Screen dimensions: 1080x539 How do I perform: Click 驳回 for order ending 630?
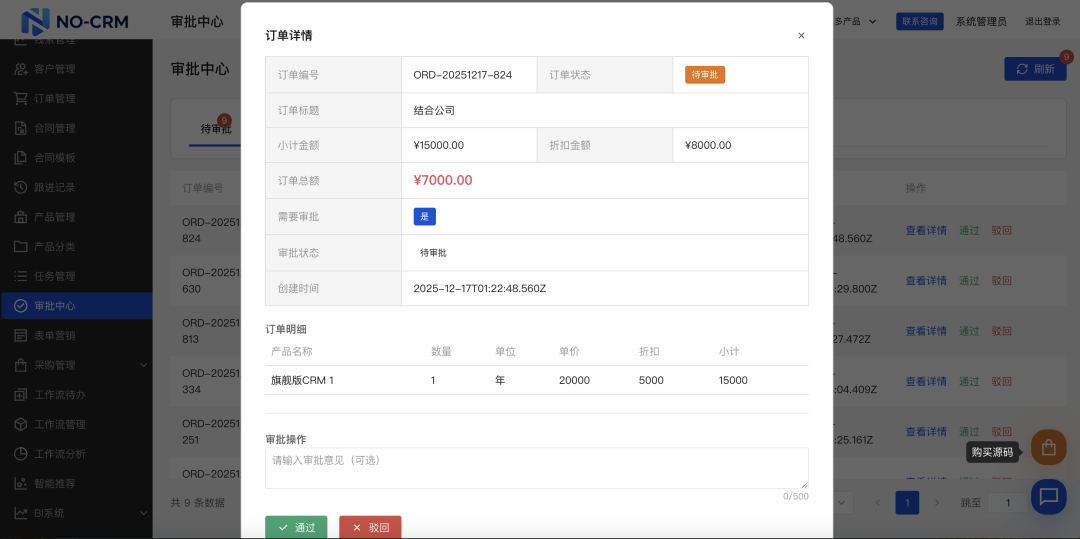(x=1001, y=281)
